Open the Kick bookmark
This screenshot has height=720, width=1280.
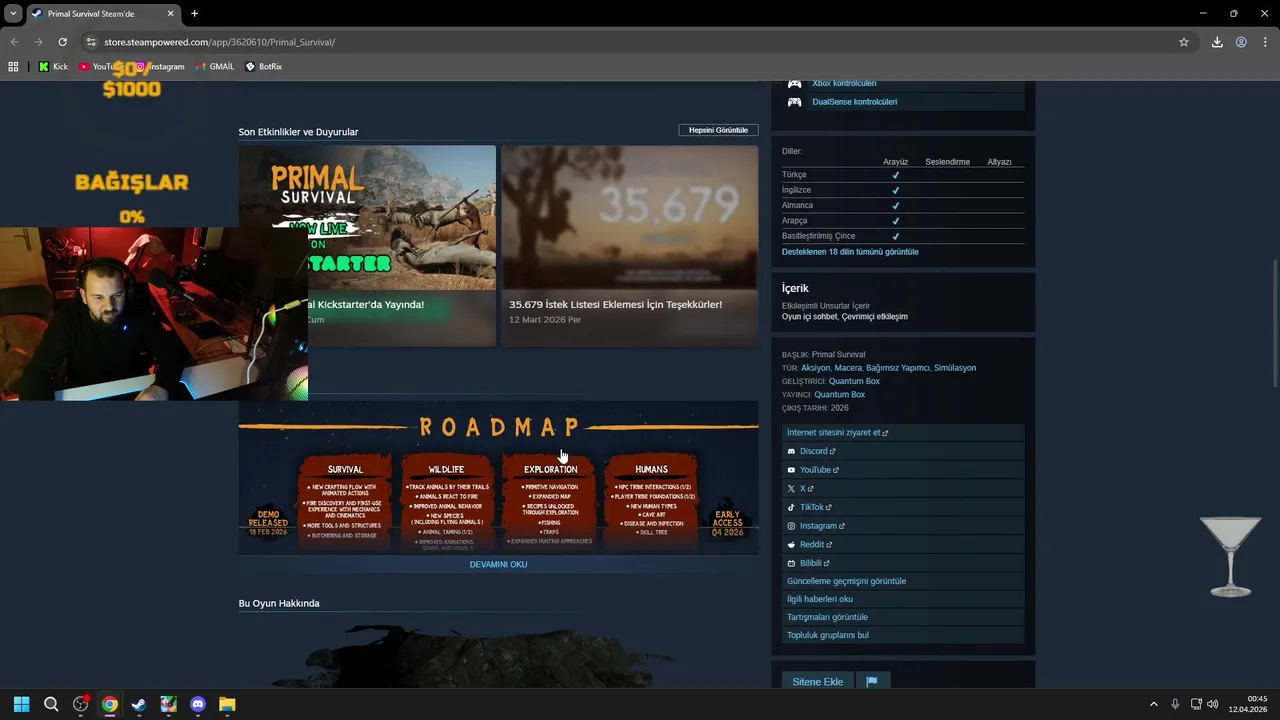coord(54,66)
